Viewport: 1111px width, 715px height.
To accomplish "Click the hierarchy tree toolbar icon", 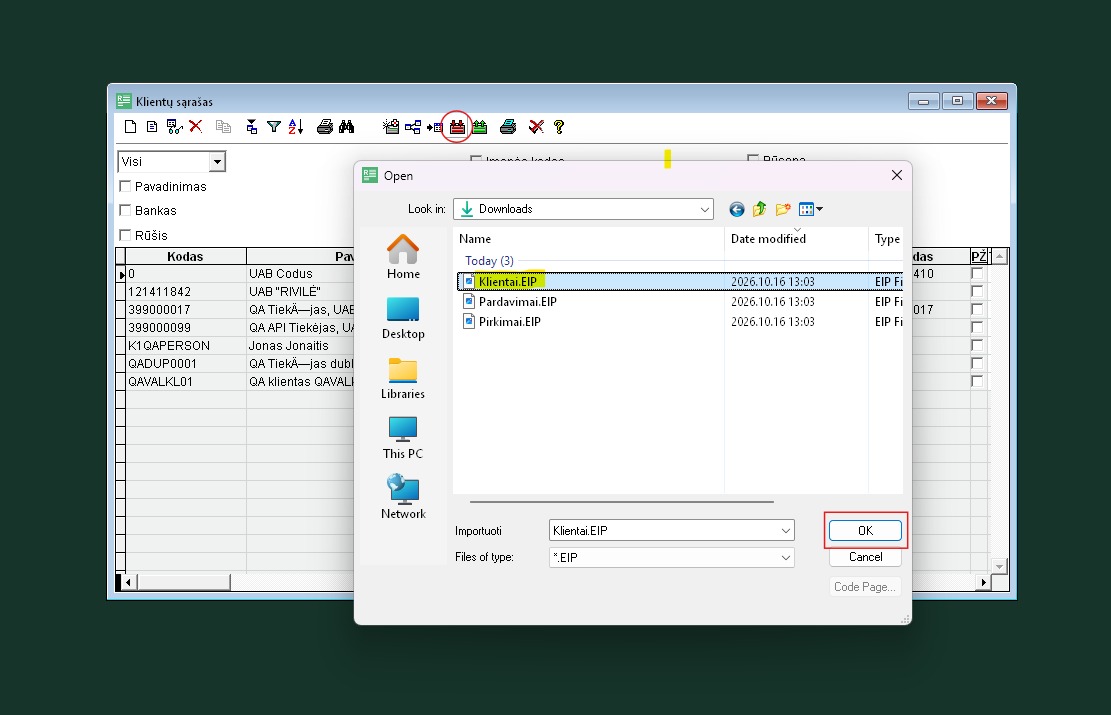I will tap(413, 127).
